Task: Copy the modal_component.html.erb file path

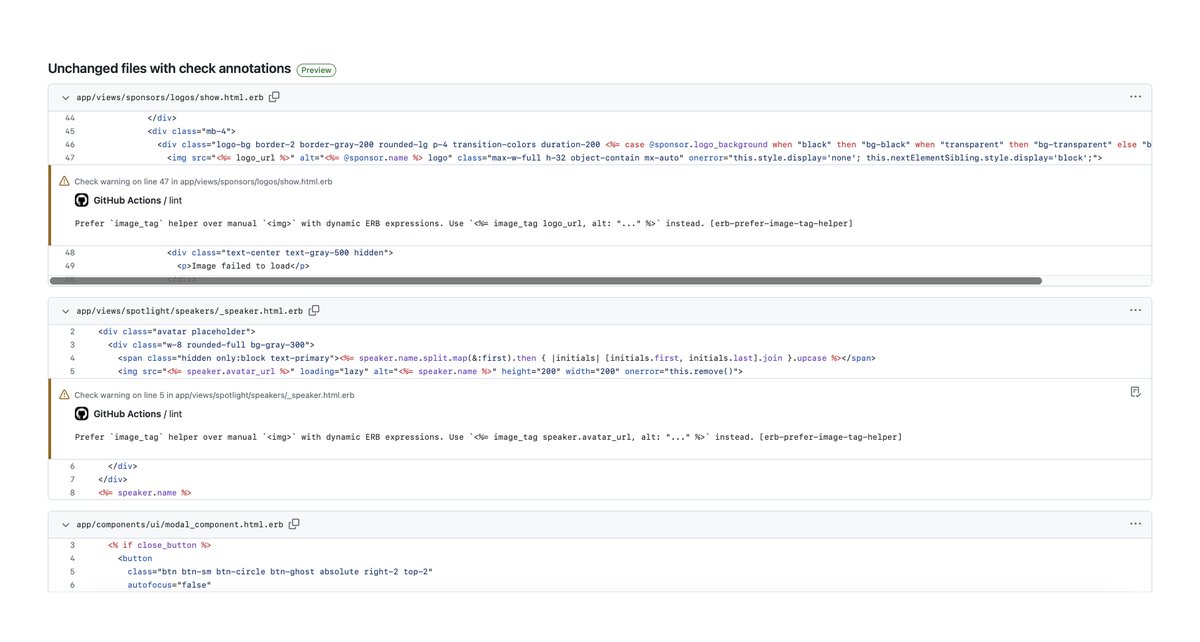Action: click(294, 524)
